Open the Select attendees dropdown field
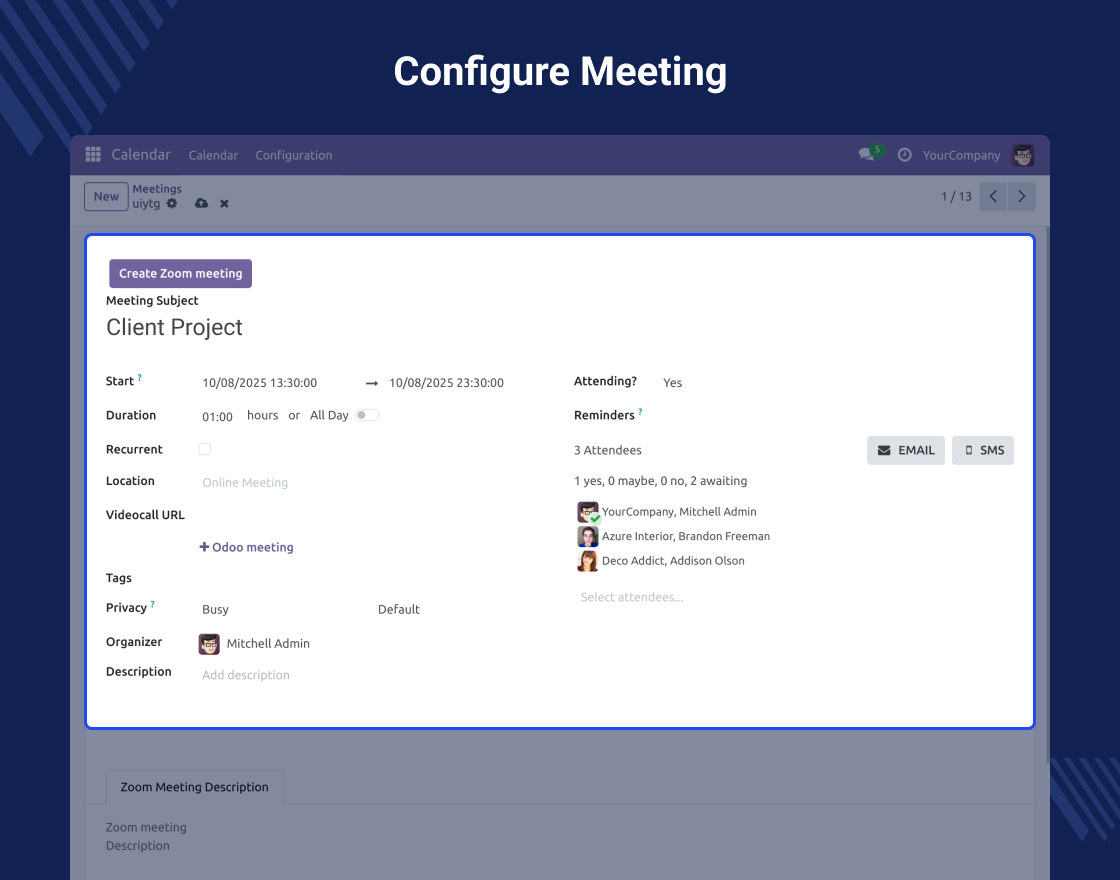1120x880 pixels. point(700,597)
